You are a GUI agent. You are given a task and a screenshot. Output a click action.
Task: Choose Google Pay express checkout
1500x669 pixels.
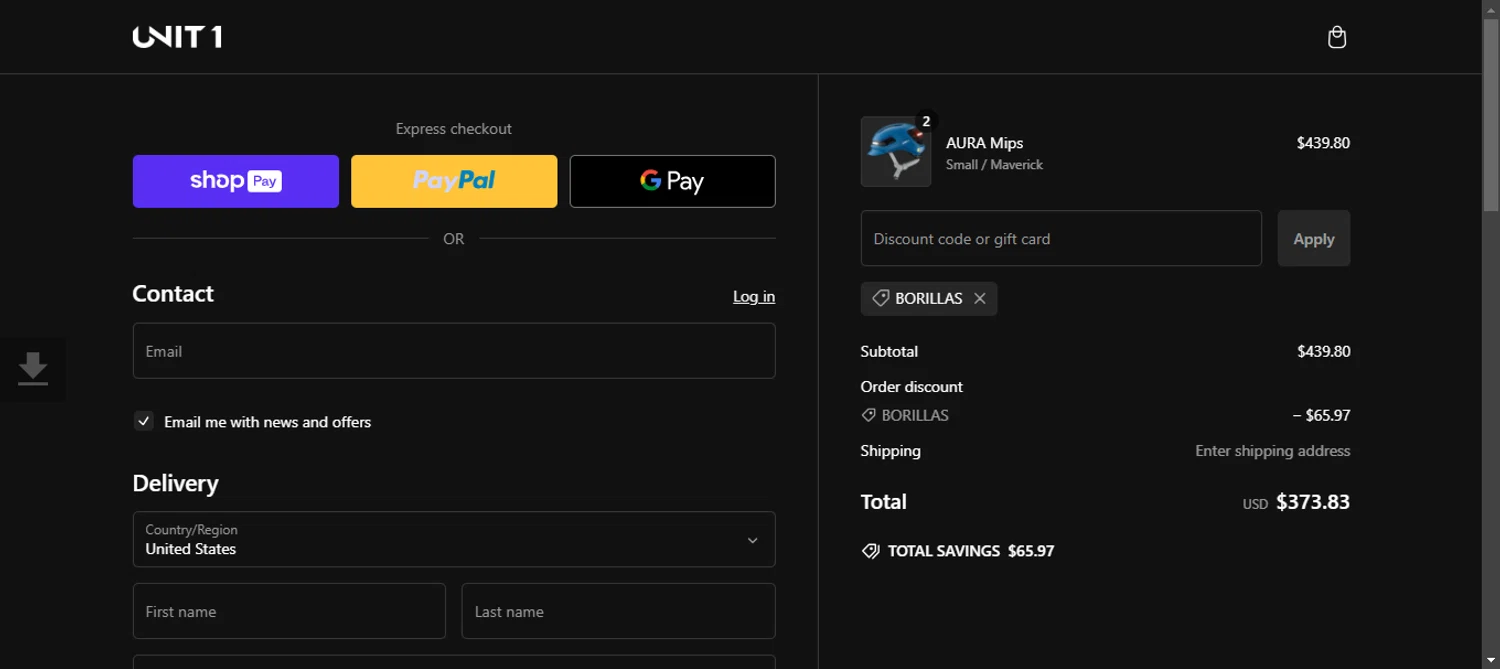pos(672,181)
